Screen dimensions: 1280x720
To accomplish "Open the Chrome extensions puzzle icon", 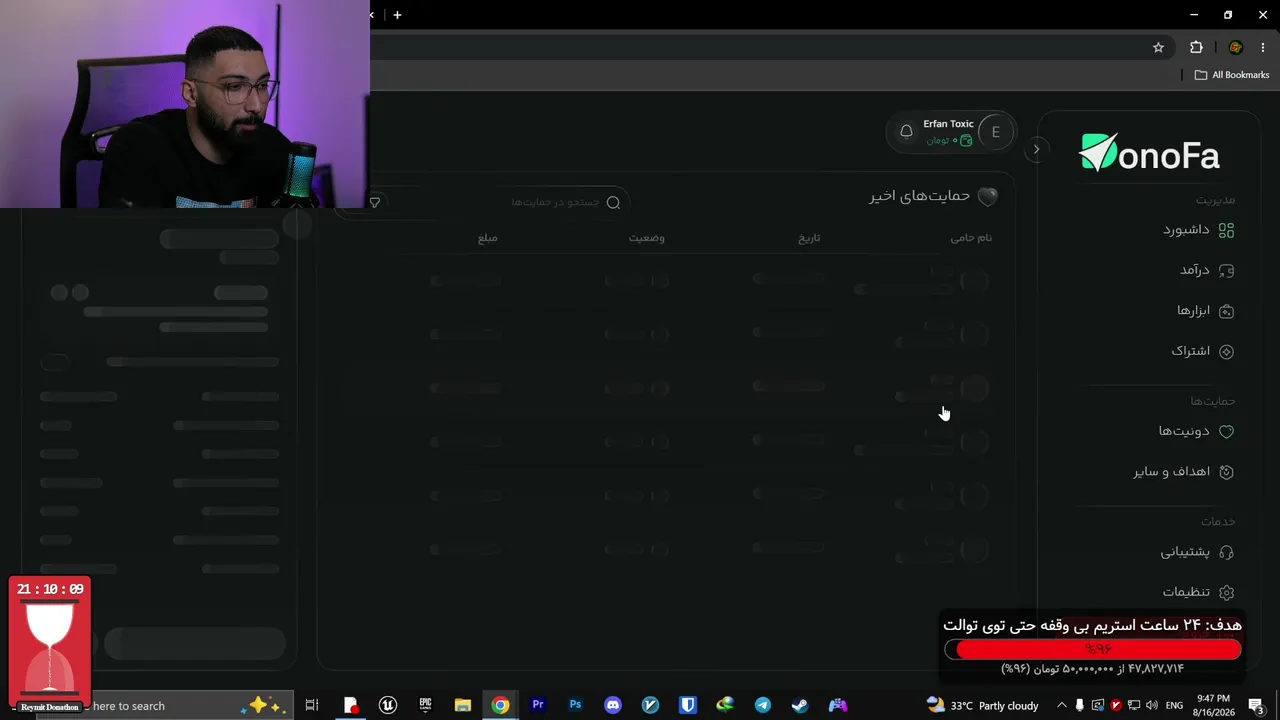I will click(1196, 47).
